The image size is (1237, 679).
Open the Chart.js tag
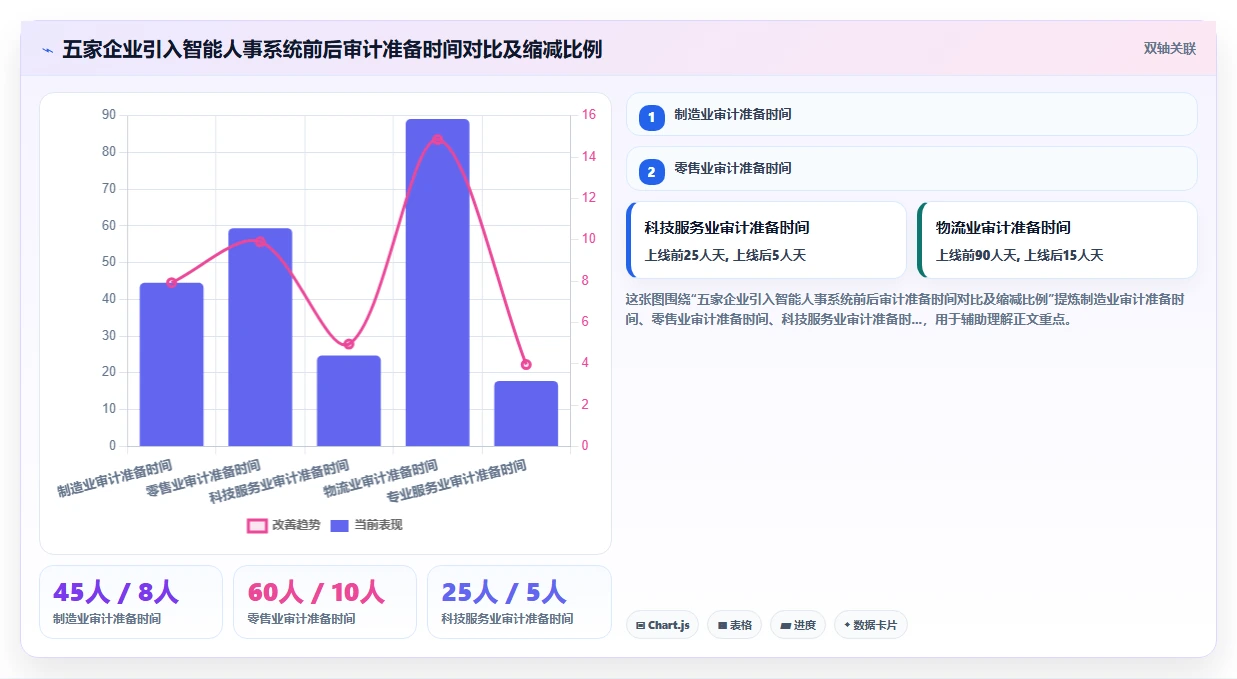coord(662,625)
